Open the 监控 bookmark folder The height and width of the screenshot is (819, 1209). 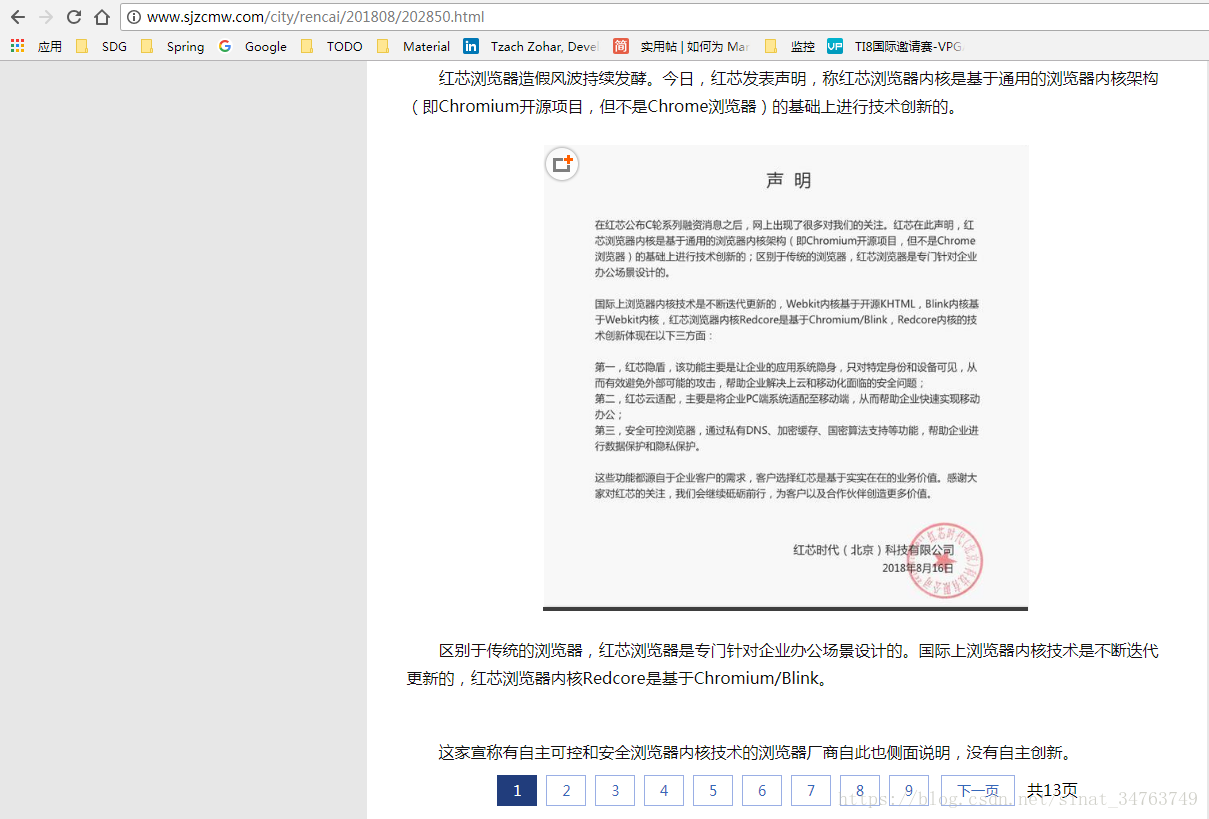790,46
